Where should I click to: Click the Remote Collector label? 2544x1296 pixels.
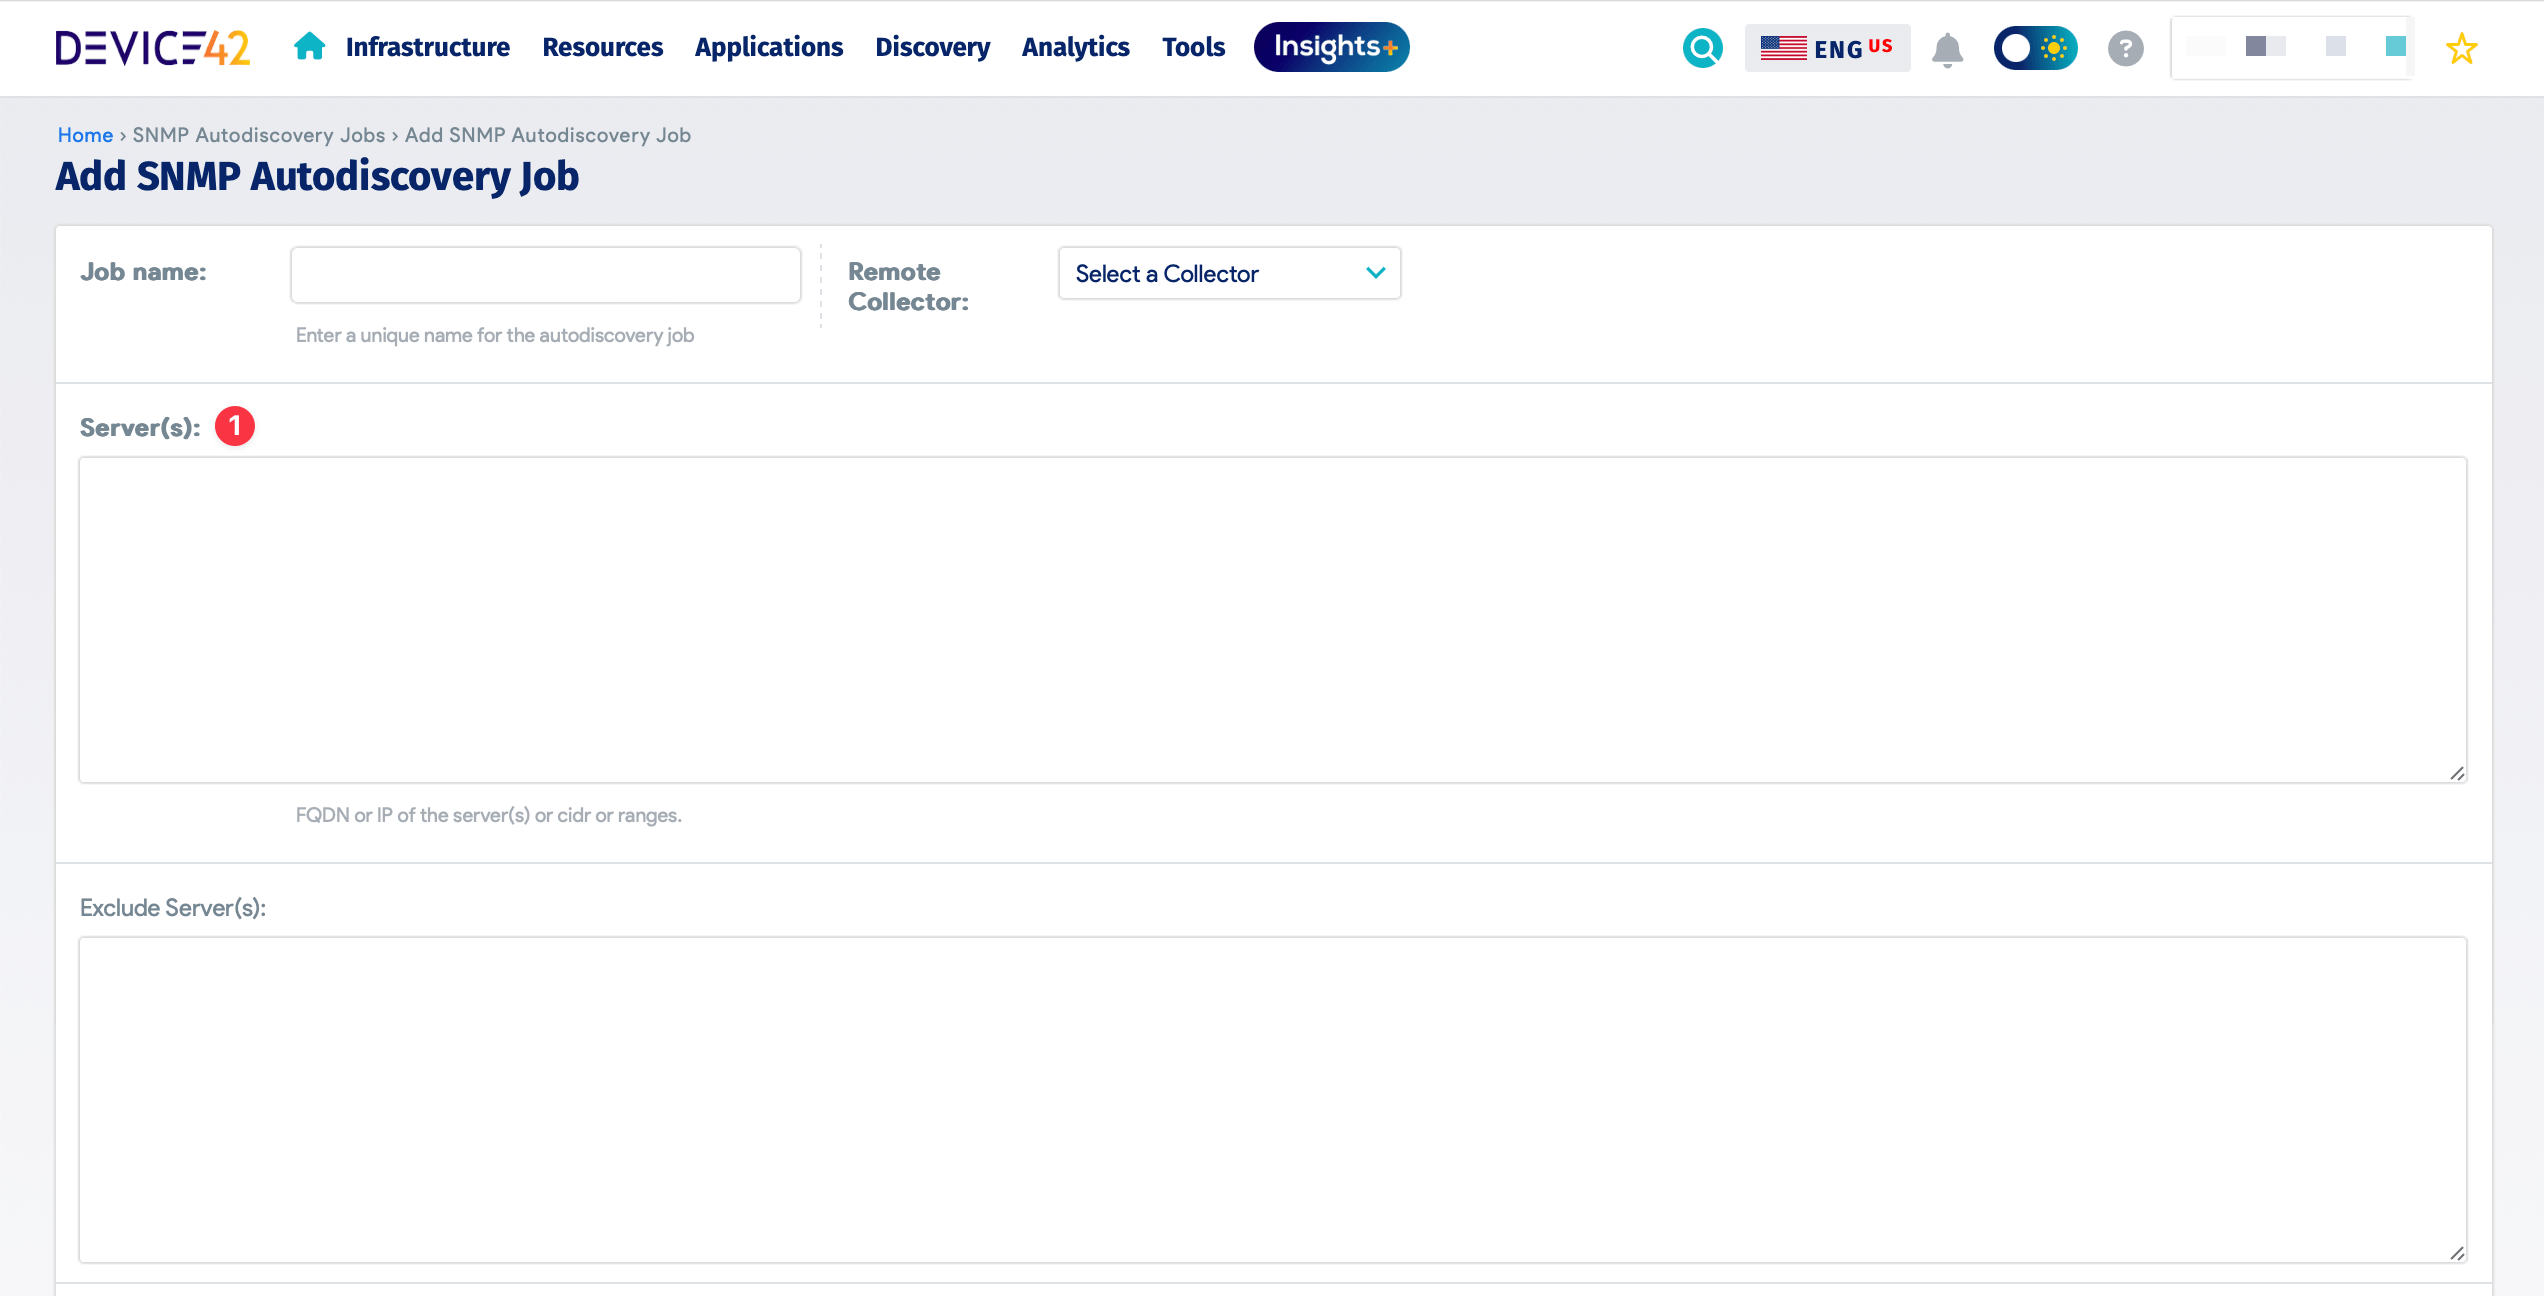908,287
